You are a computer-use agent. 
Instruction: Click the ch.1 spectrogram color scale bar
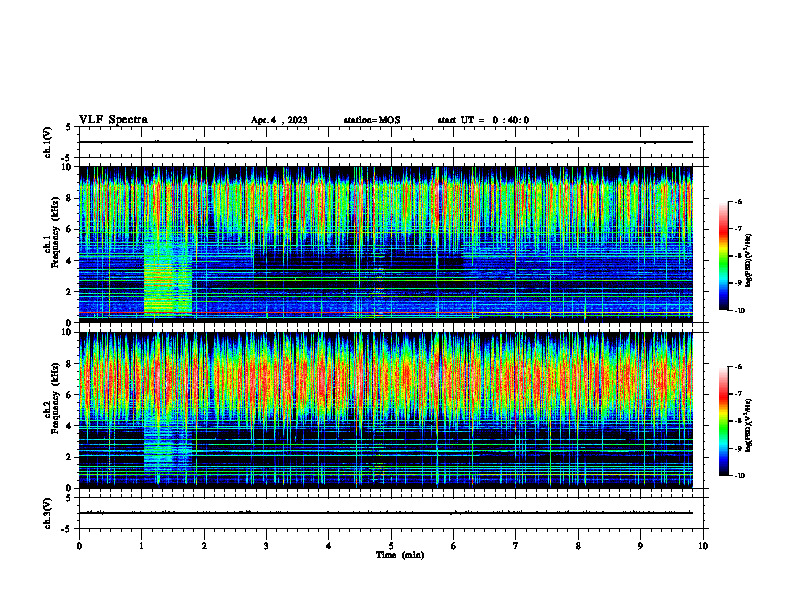(x=724, y=256)
